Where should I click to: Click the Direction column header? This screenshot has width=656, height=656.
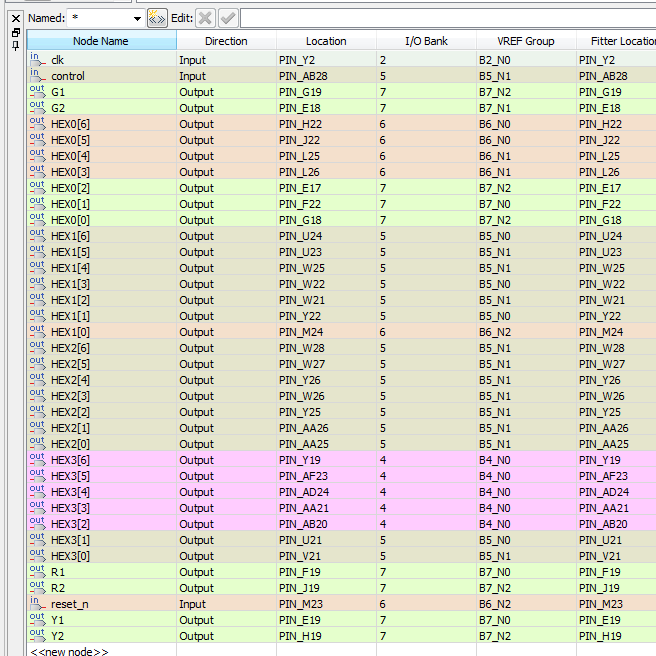[x=226, y=41]
